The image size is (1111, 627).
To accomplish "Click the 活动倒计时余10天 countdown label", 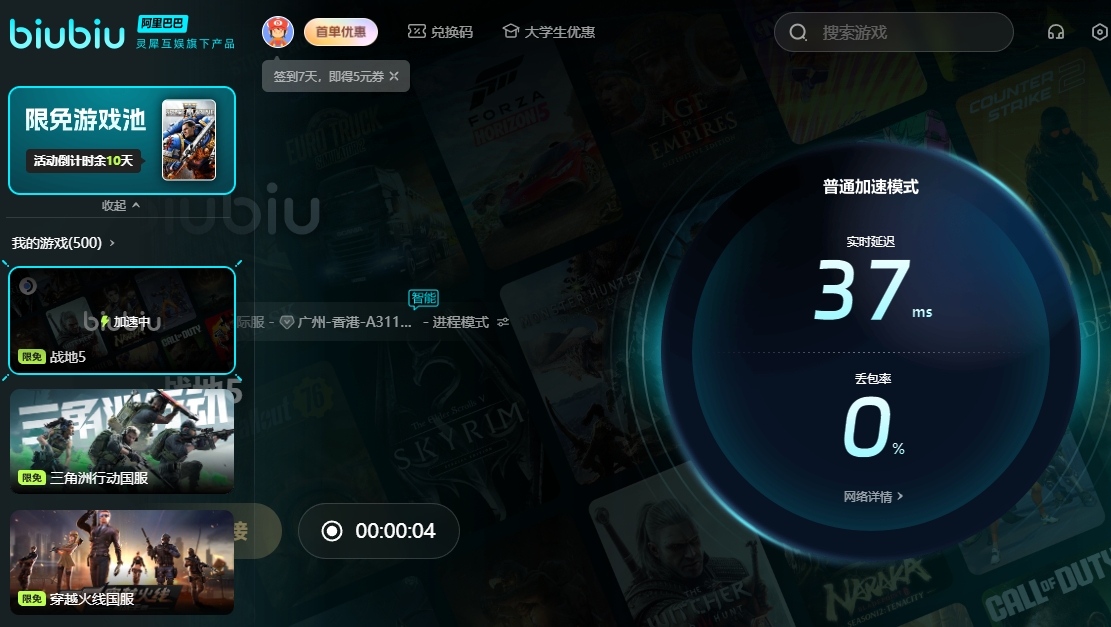I will 84,161.
